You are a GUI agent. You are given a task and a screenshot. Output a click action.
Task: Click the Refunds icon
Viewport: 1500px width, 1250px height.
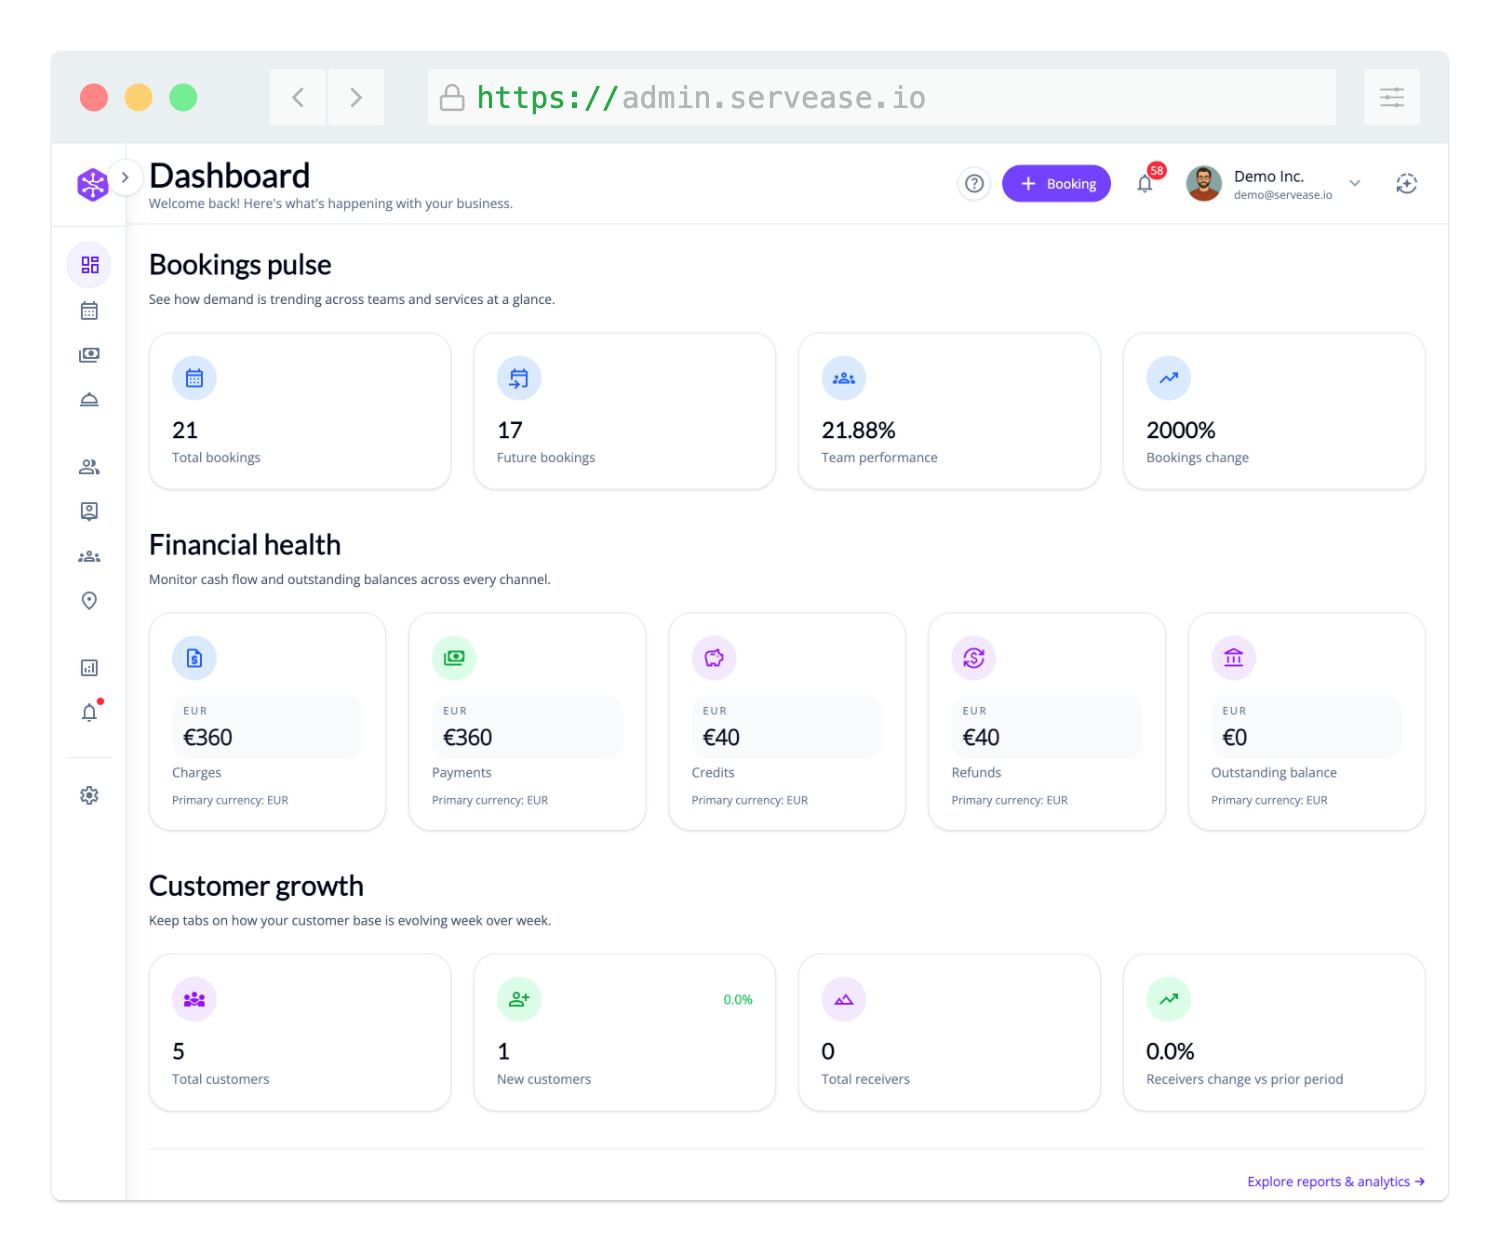(974, 658)
